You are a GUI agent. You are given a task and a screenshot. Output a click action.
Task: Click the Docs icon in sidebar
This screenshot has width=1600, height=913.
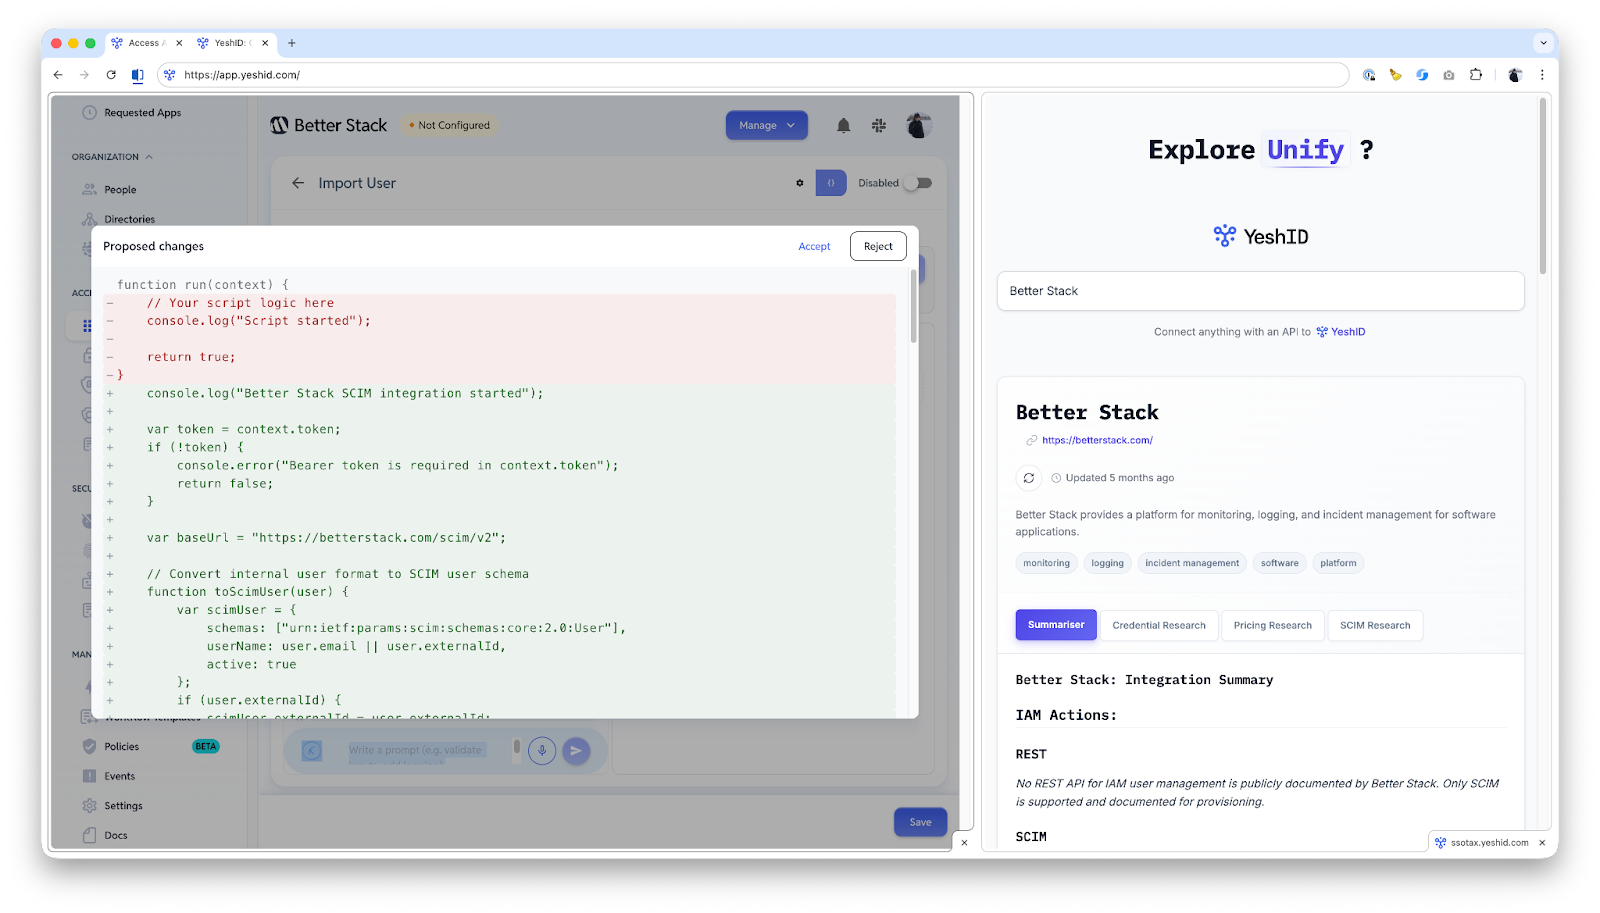click(89, 835)
